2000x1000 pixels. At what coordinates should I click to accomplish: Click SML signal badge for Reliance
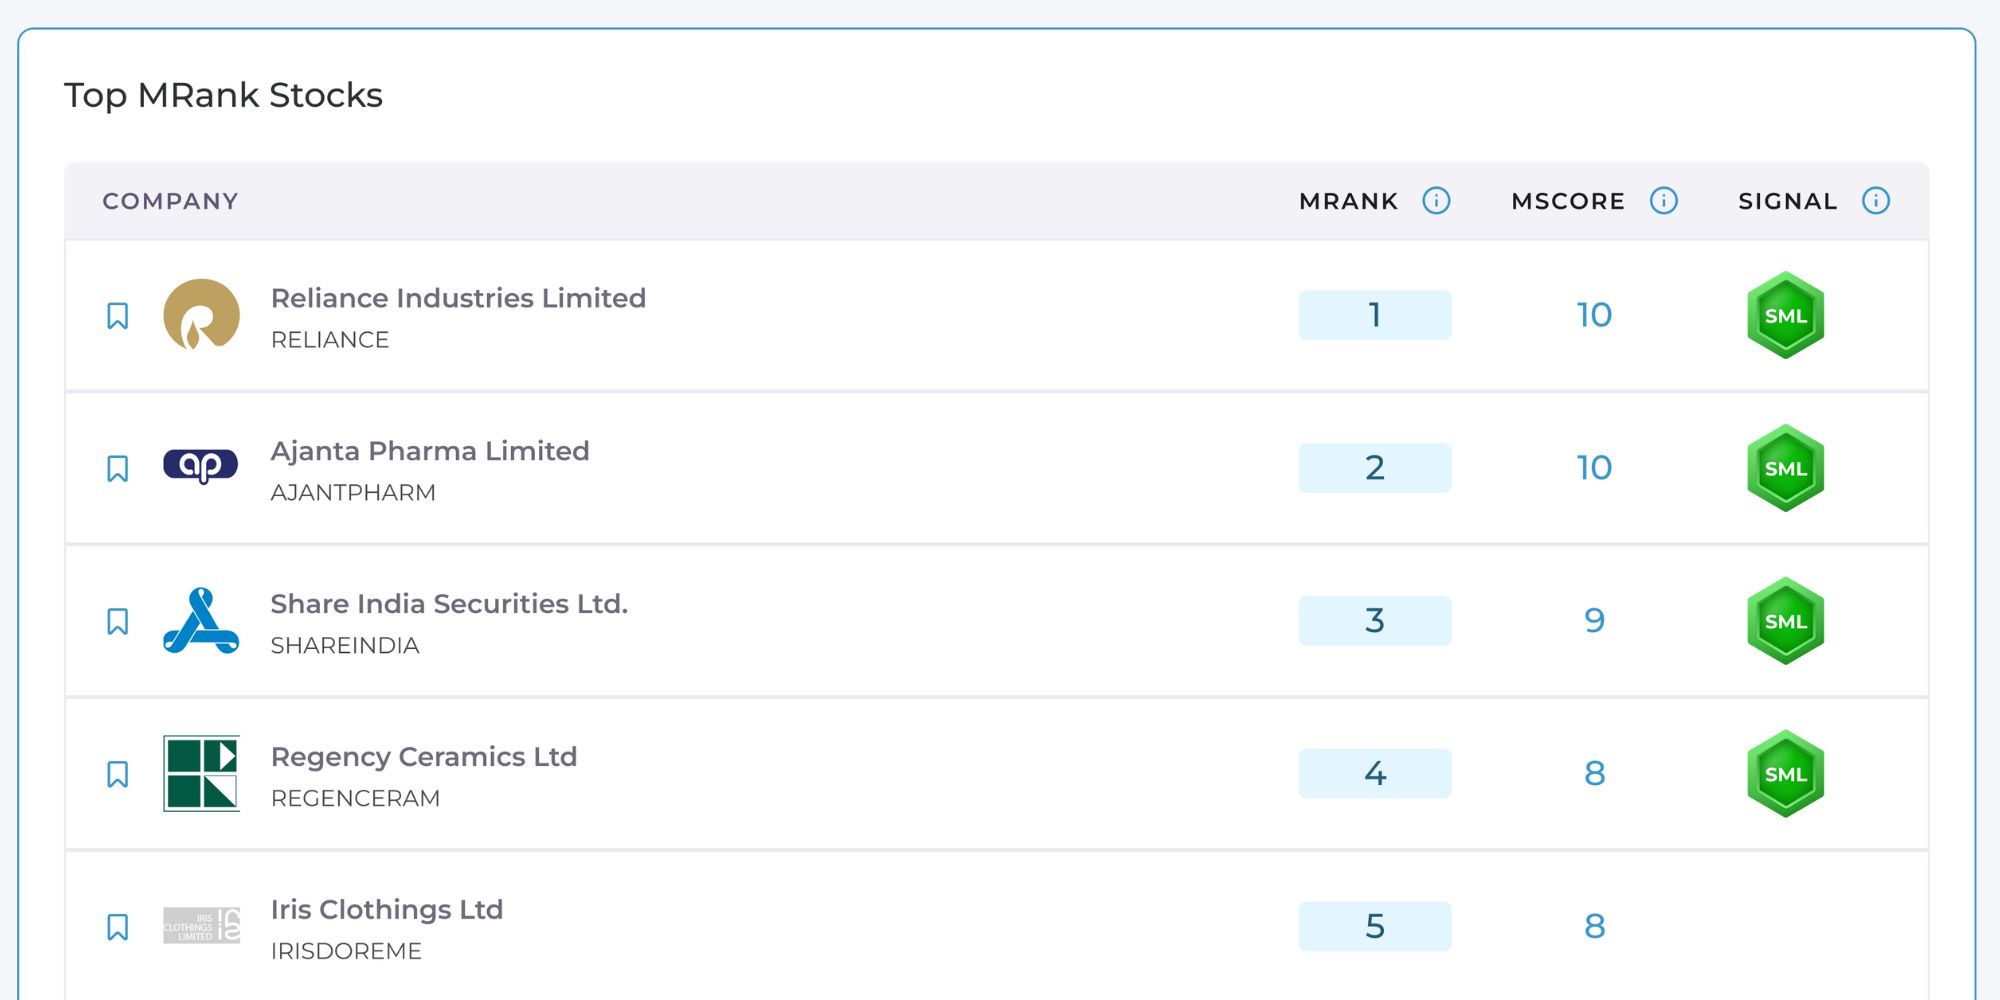[x=1786, y=316]
